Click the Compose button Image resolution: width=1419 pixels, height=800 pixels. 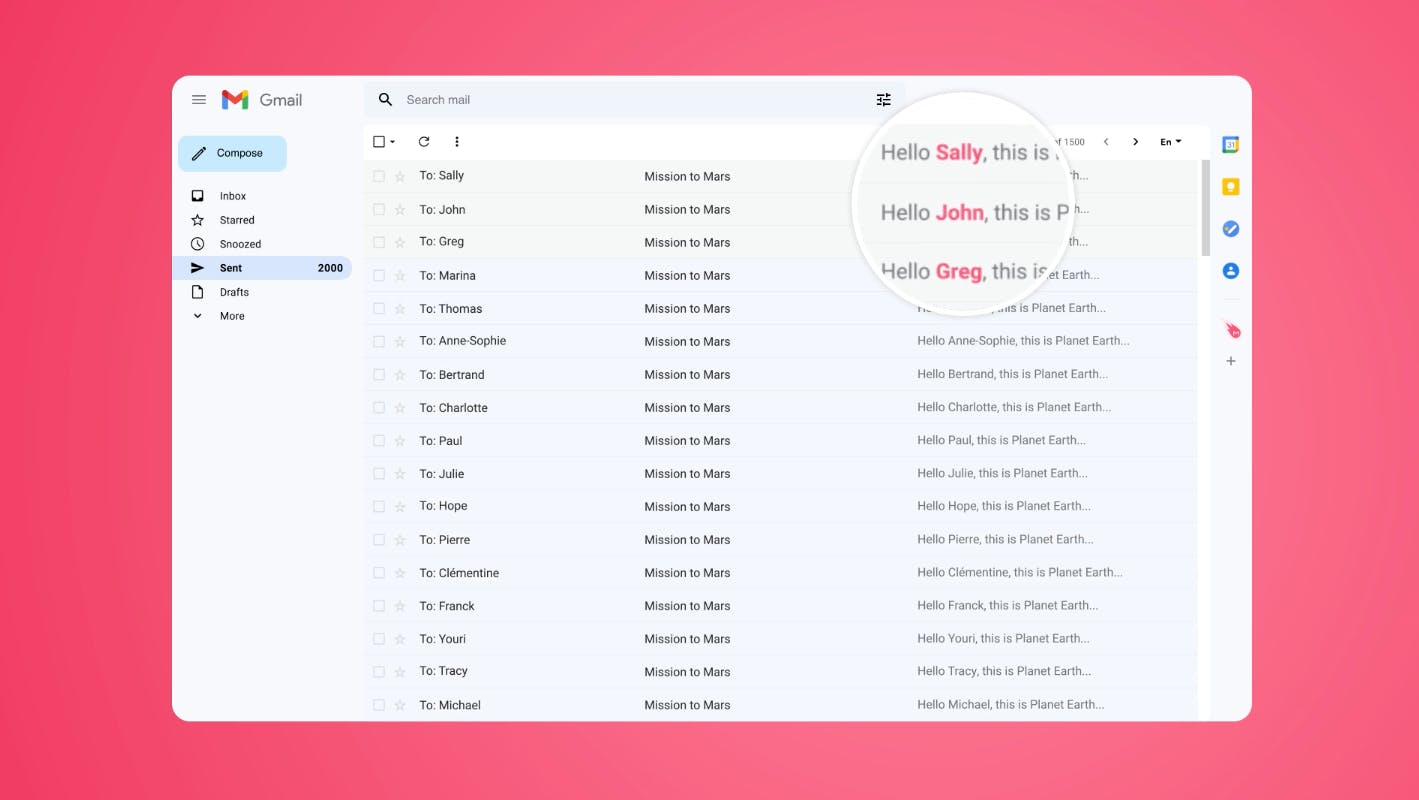[232, 153]
